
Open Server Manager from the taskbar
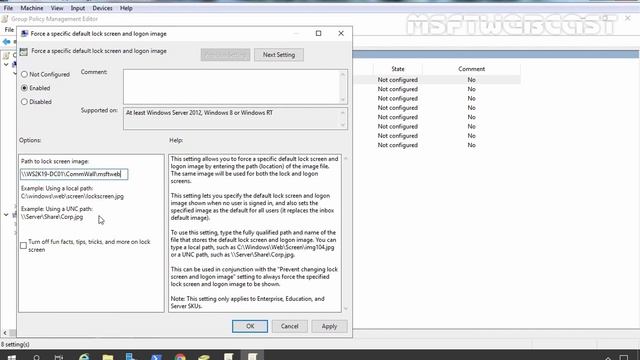click(131, 357)
